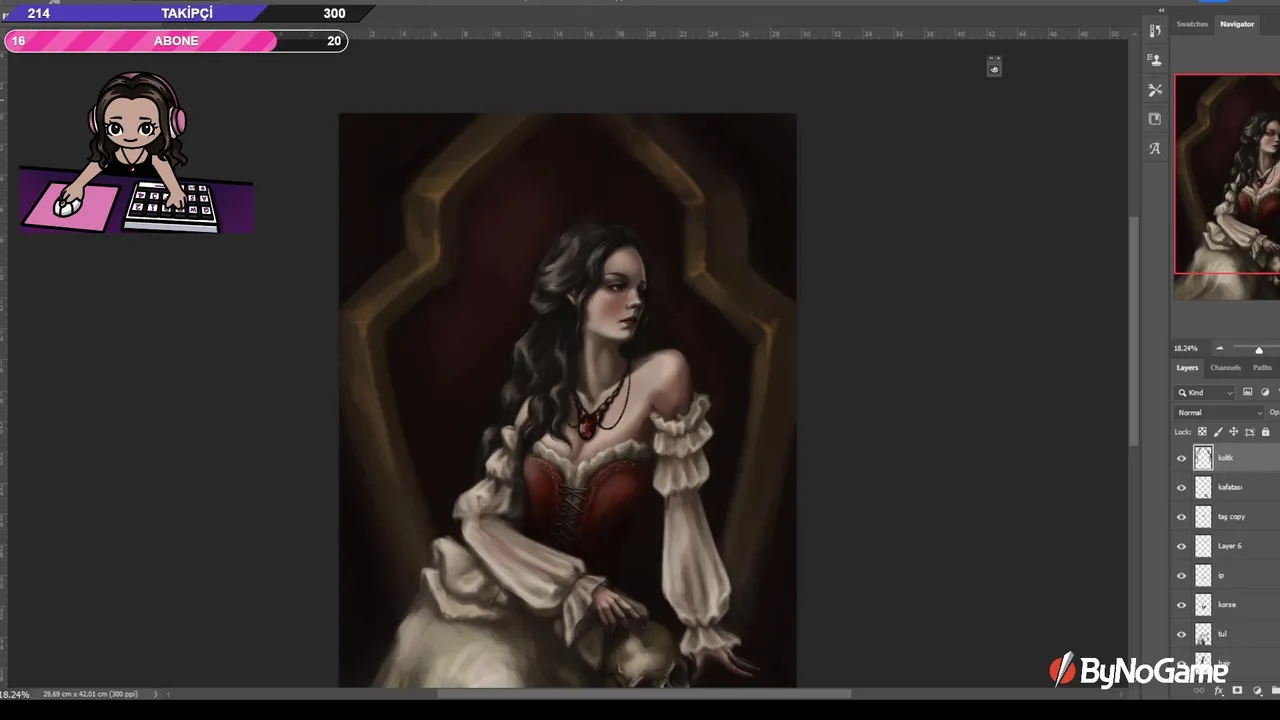Click the horizontal canvas scrollbar
Image resolution: width=1280 pixels, height=720 pixels.
[x=644, y=694]
